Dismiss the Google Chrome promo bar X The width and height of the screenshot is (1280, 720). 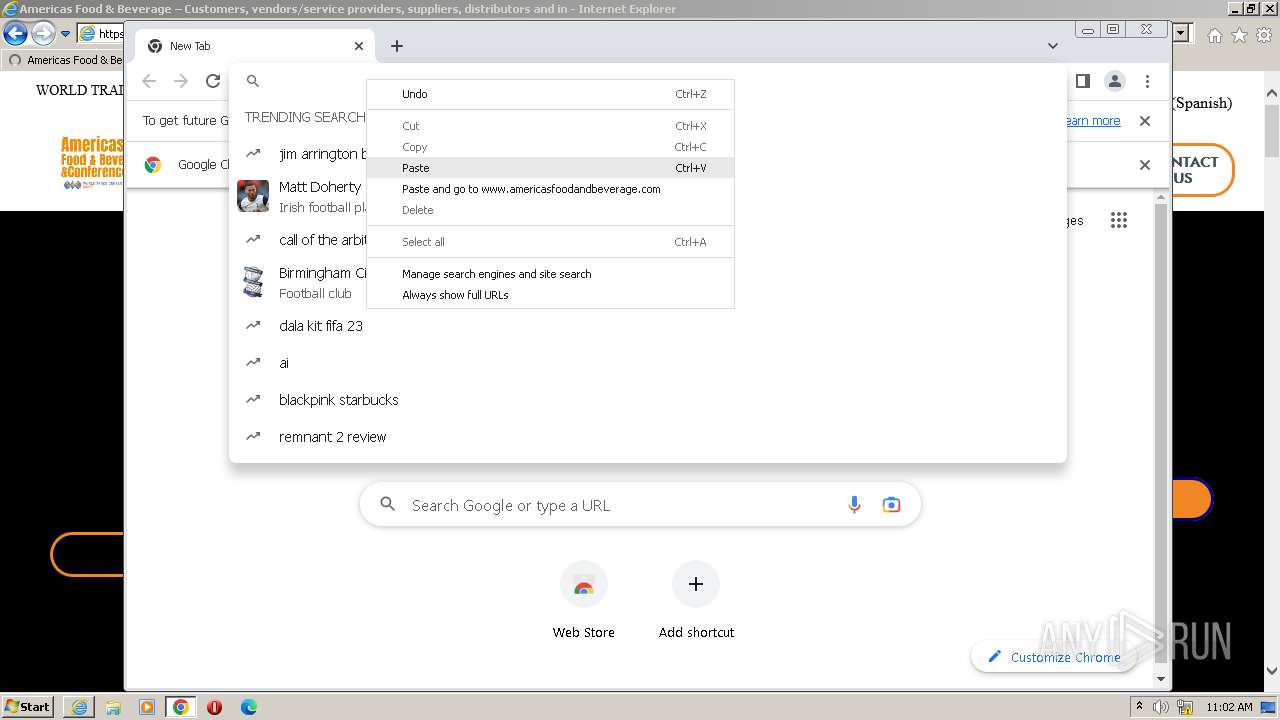[1145, 165]
